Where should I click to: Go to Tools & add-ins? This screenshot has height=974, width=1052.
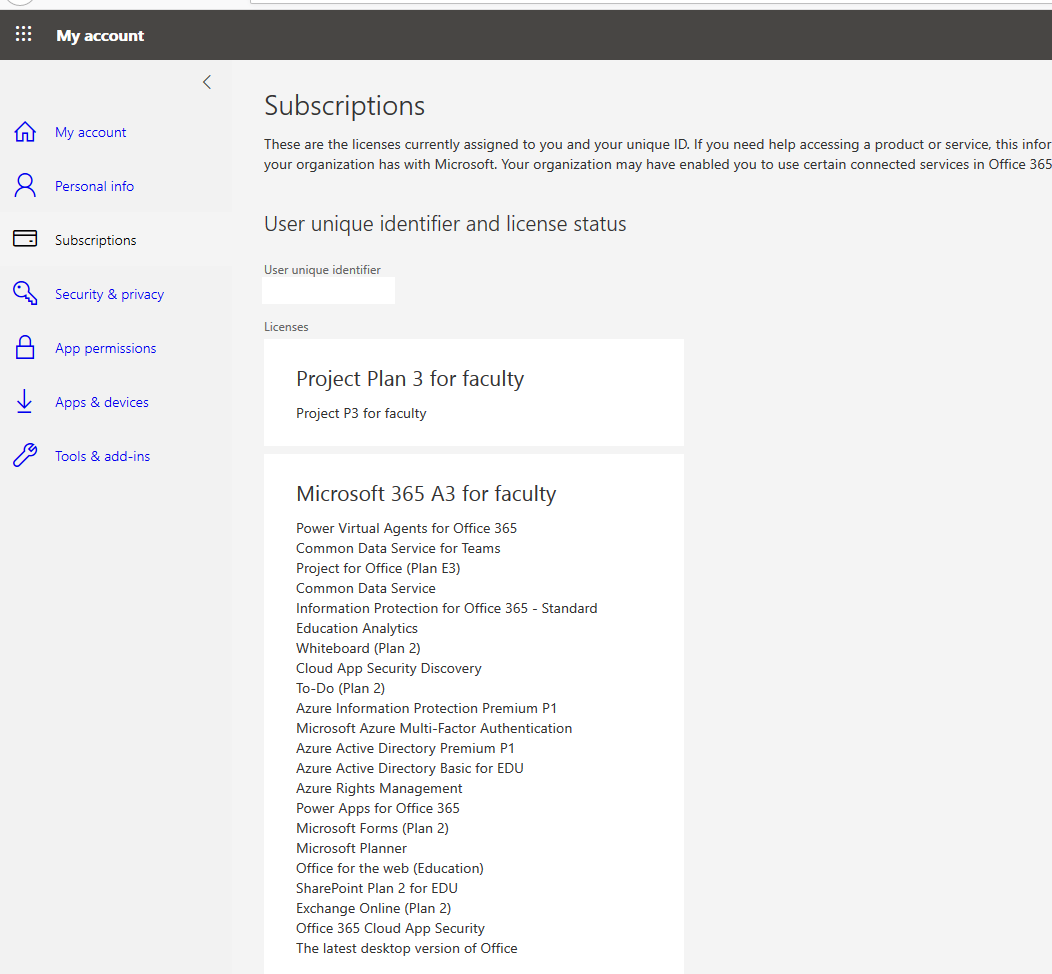tap(103, 456)
